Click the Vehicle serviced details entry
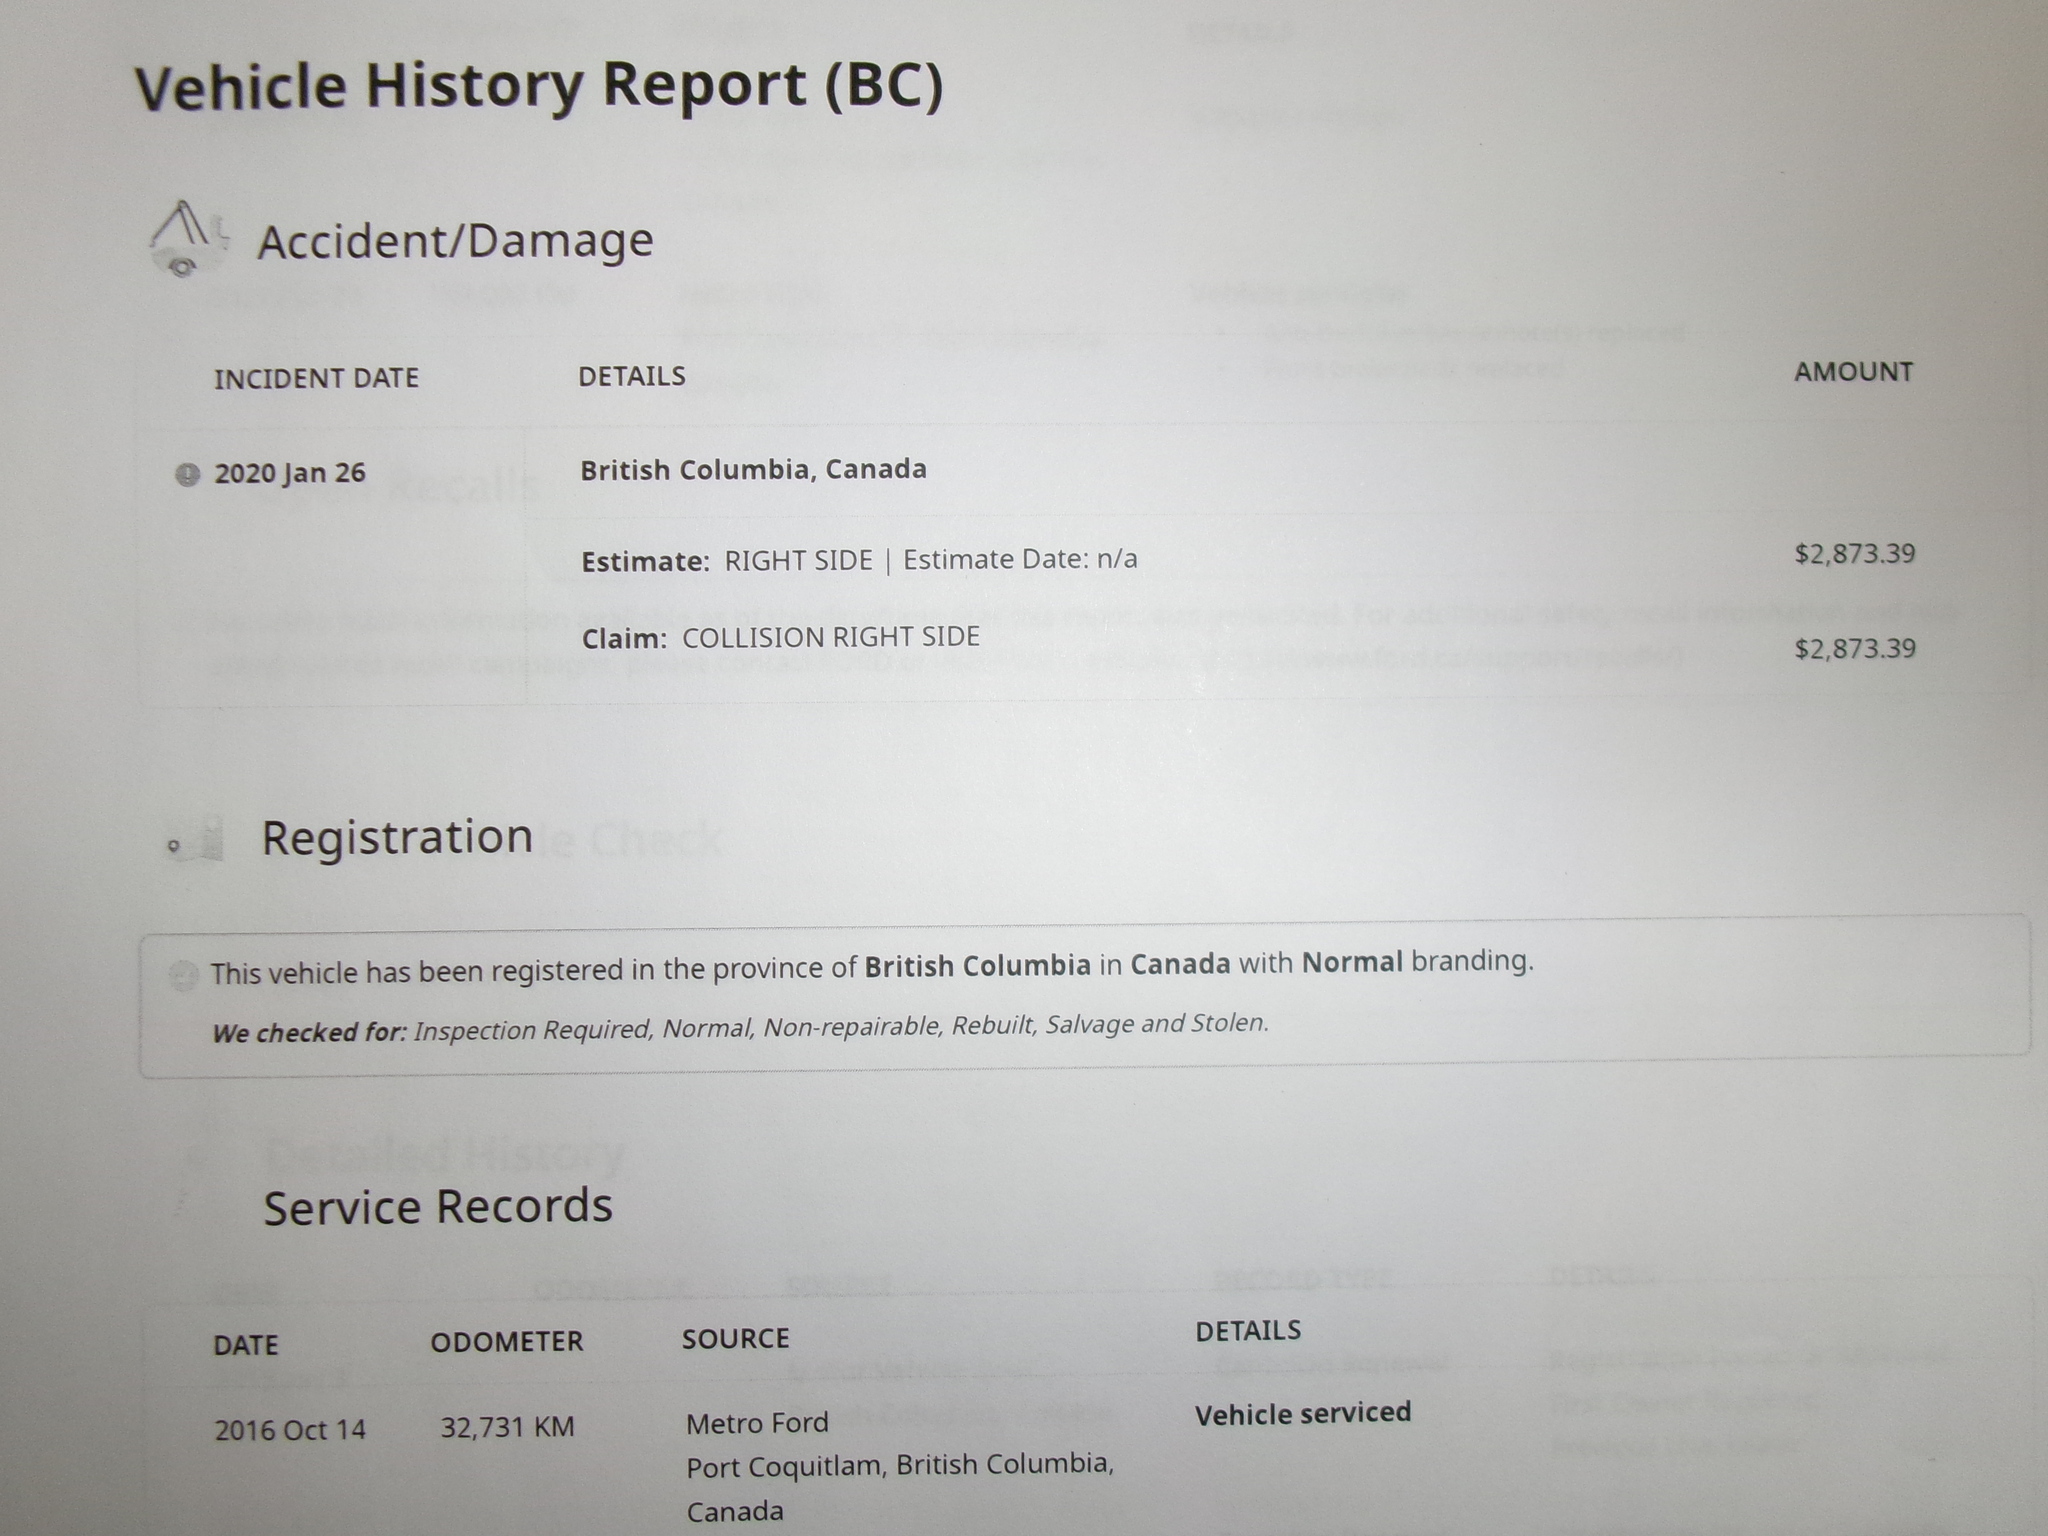Screen dimensions: 2048x1536 (x=1302, y=1413)
